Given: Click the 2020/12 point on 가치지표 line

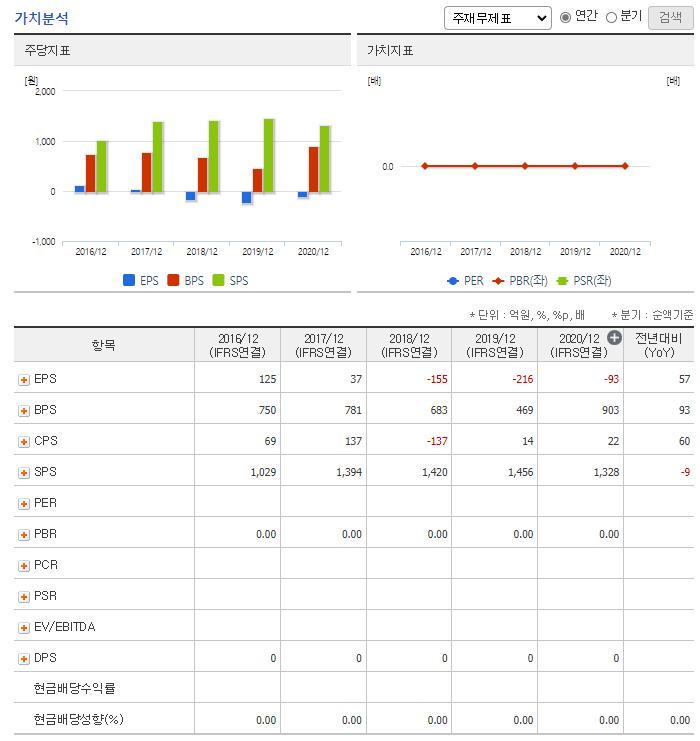Looking at the screenshot, I should coord(625,166).
